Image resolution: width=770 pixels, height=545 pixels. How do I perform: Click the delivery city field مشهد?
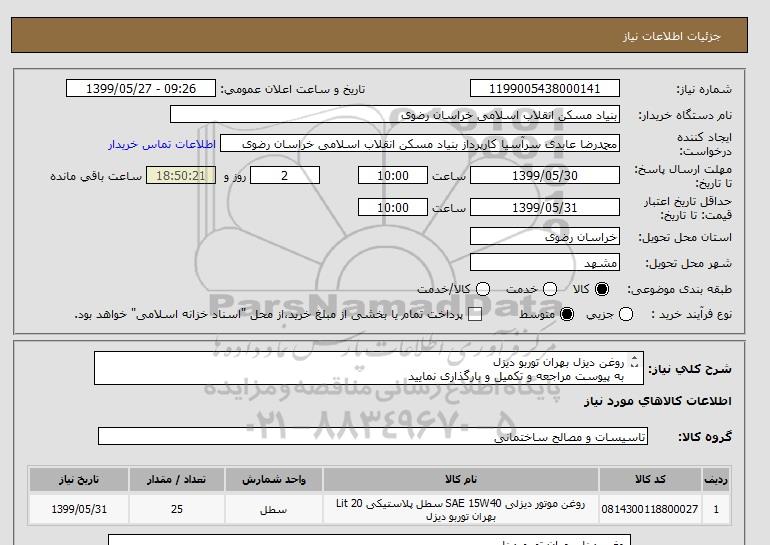tap(545, 263)
